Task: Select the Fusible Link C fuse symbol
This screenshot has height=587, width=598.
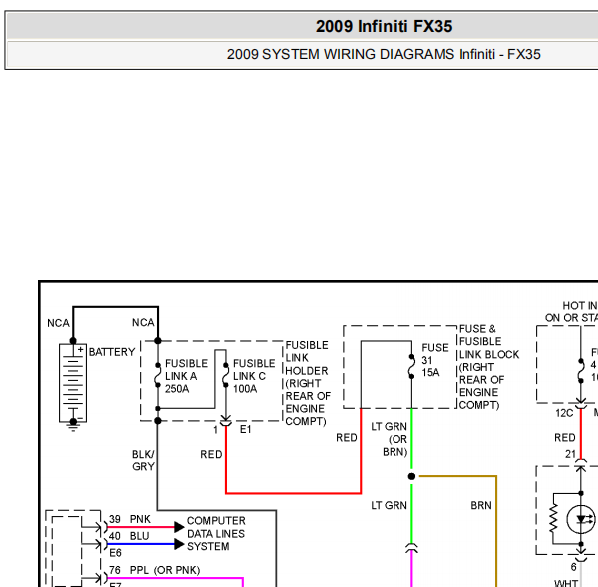Action: 226,375
